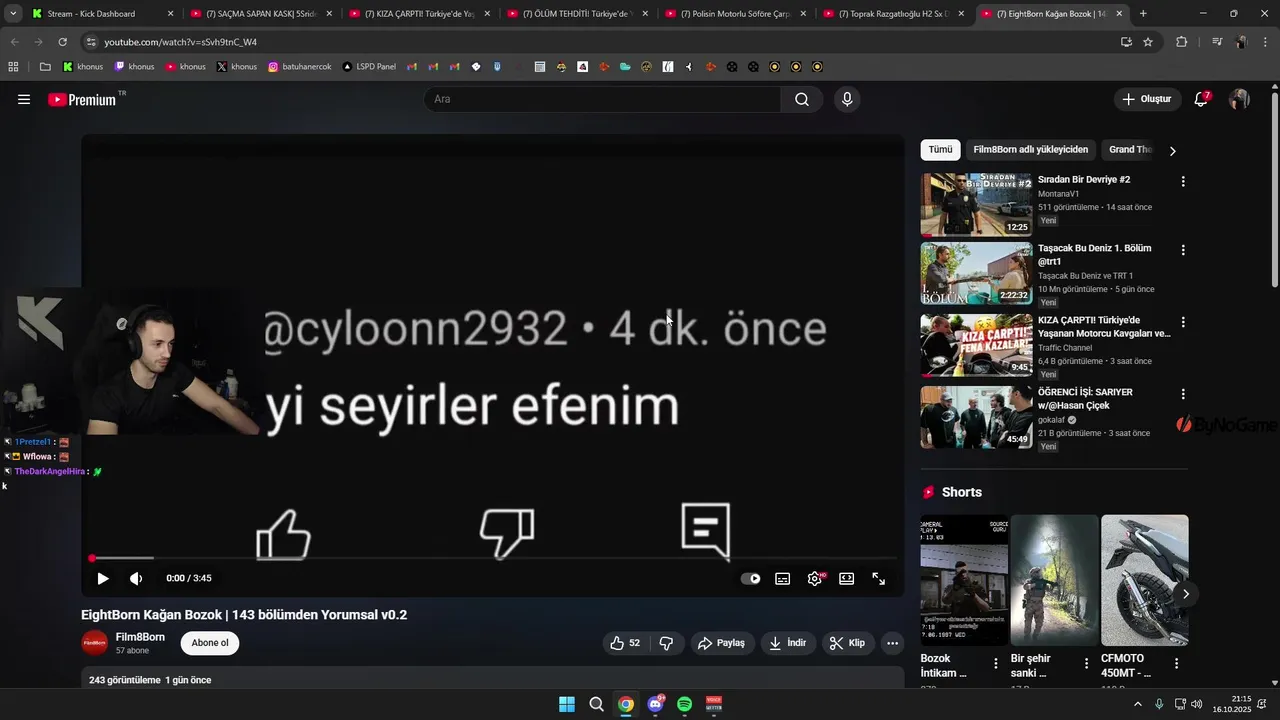Open Taşacak Bu Deniz 1. Bölüm title
1280x720 pixels.
(x=1095, y=255)
